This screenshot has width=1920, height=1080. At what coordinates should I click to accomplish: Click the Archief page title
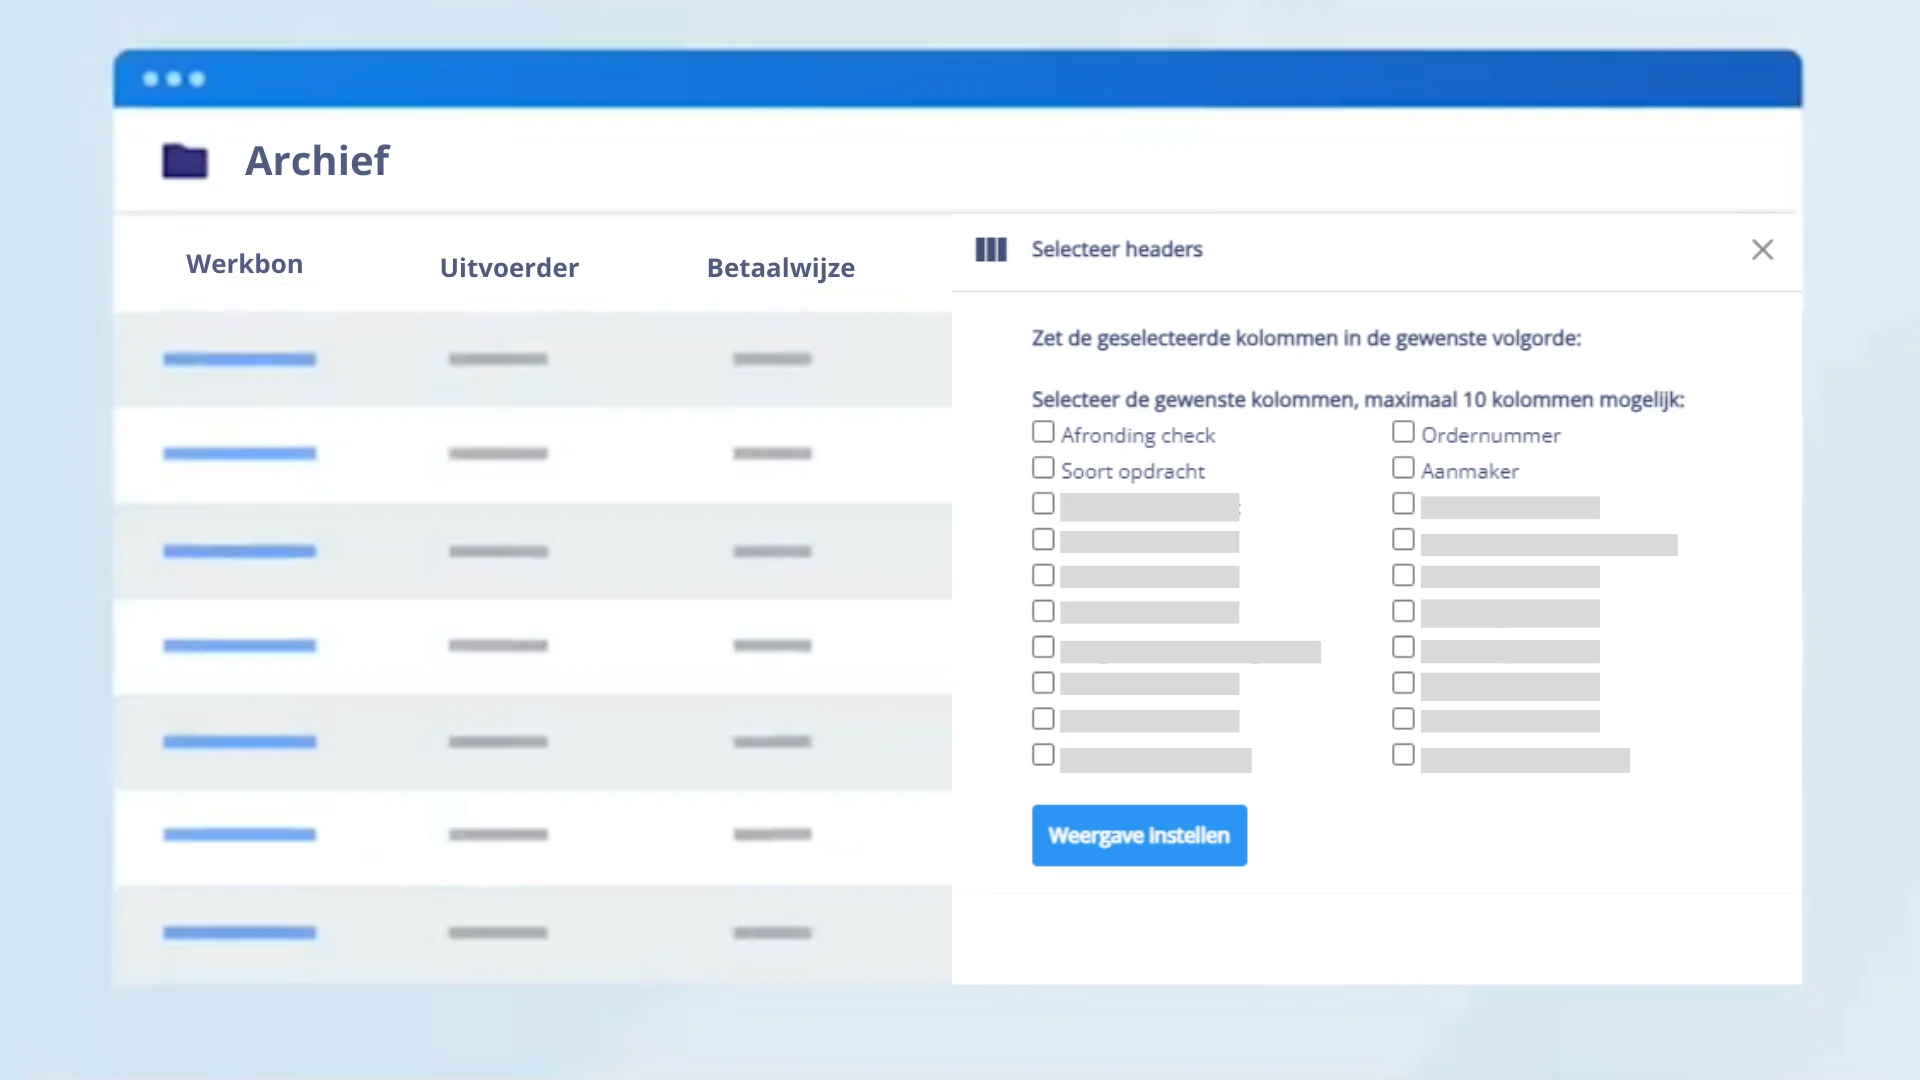[317, 161]
